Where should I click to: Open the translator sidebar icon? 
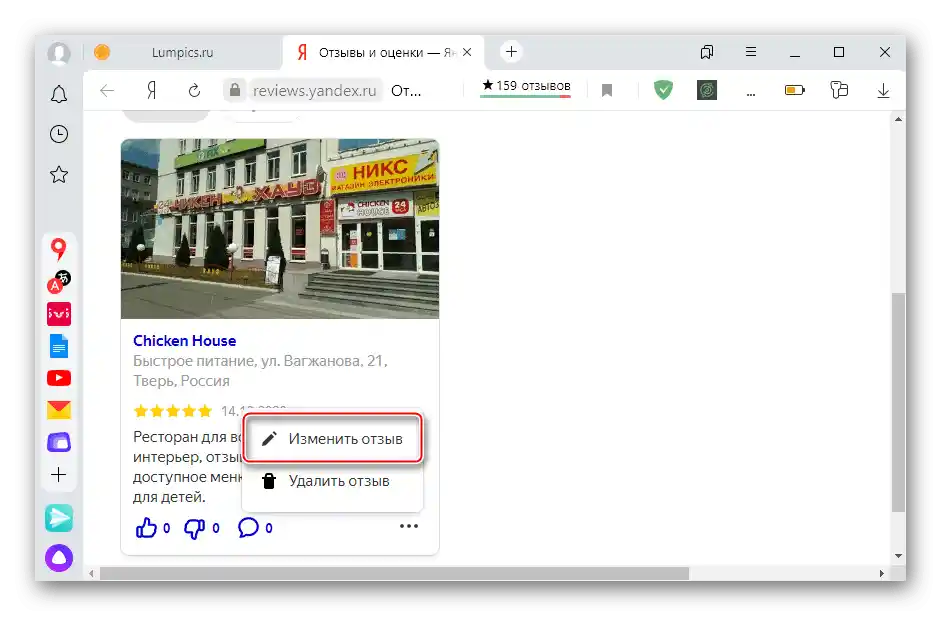[59, 282]
